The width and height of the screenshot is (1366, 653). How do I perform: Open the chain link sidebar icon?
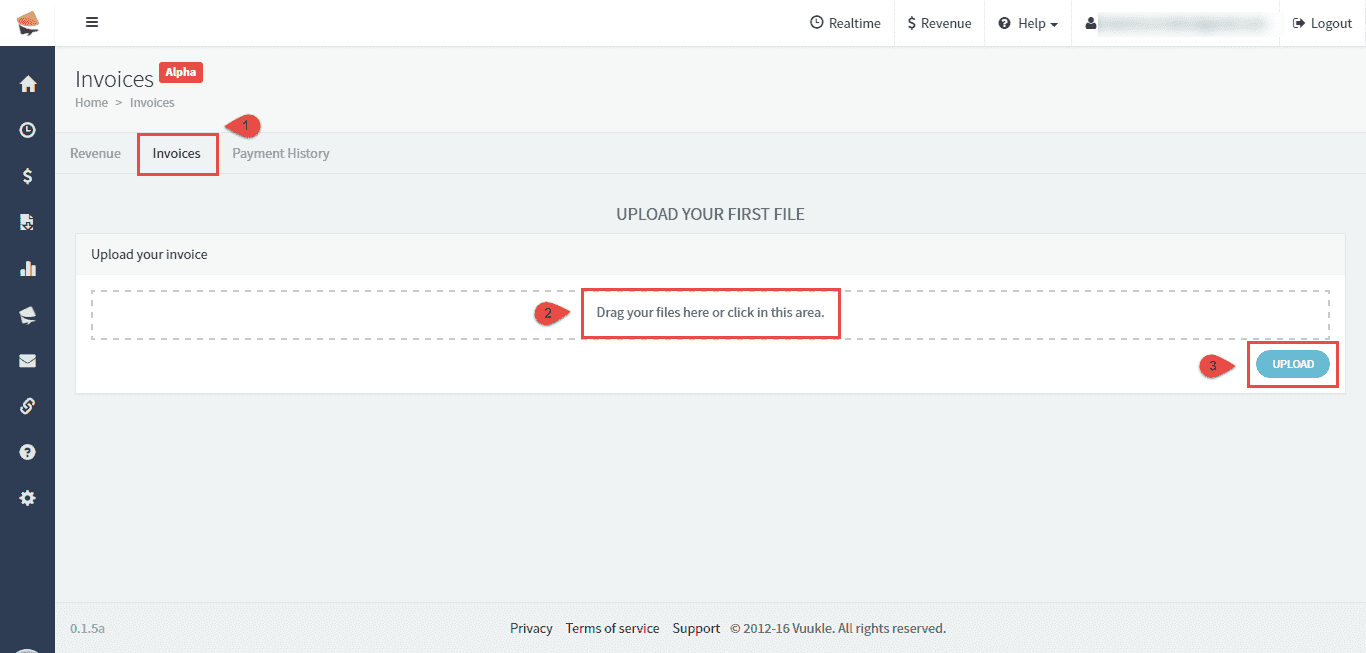pyautogui.click(x=28, y=406)
